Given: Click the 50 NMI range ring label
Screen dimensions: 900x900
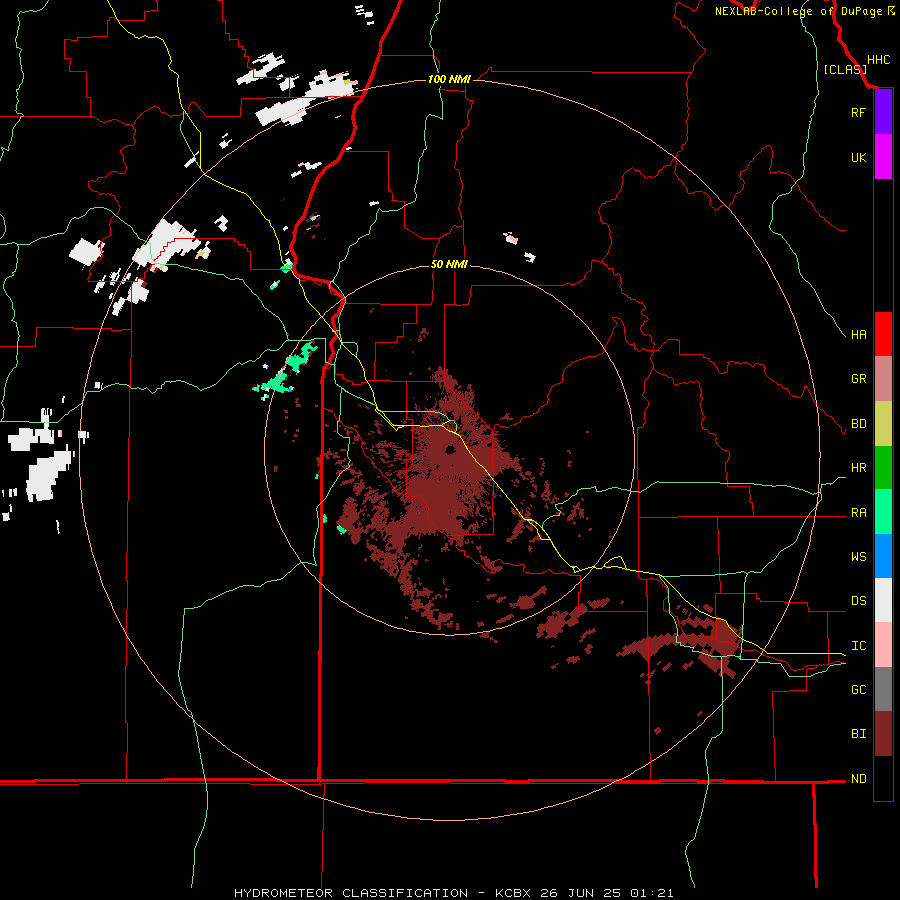Looking at the screenshot, I should click(449, 264).
